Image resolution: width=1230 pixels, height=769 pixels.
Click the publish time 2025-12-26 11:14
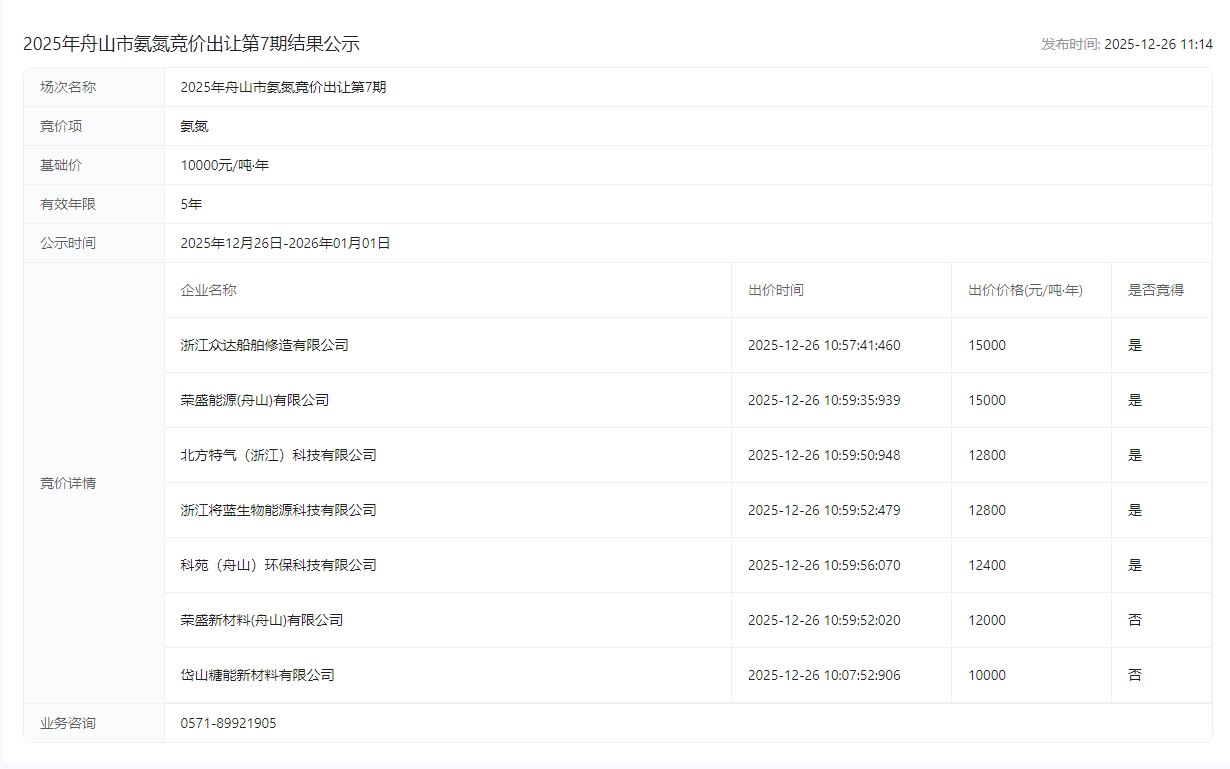point(1158,44)
